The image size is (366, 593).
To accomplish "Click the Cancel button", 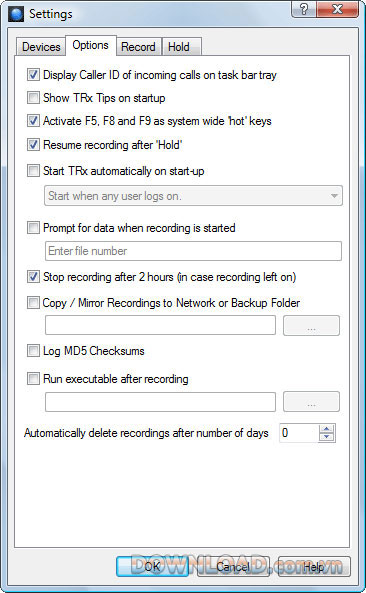I will (233, 566).
